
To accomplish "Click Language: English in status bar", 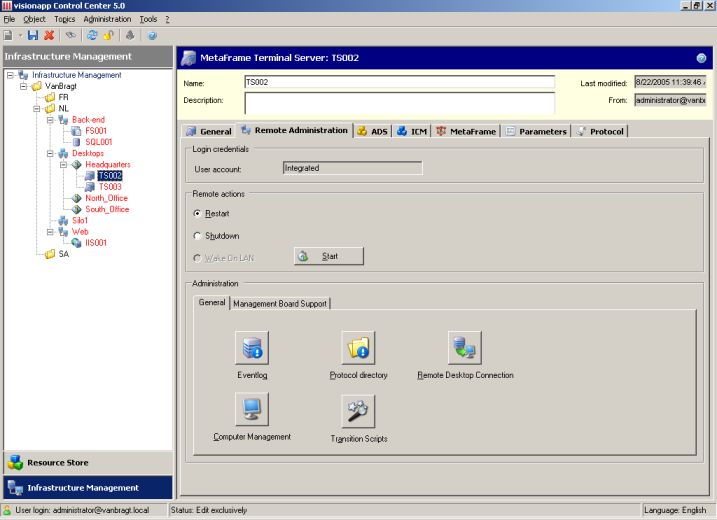I will (x=675, y=510).
